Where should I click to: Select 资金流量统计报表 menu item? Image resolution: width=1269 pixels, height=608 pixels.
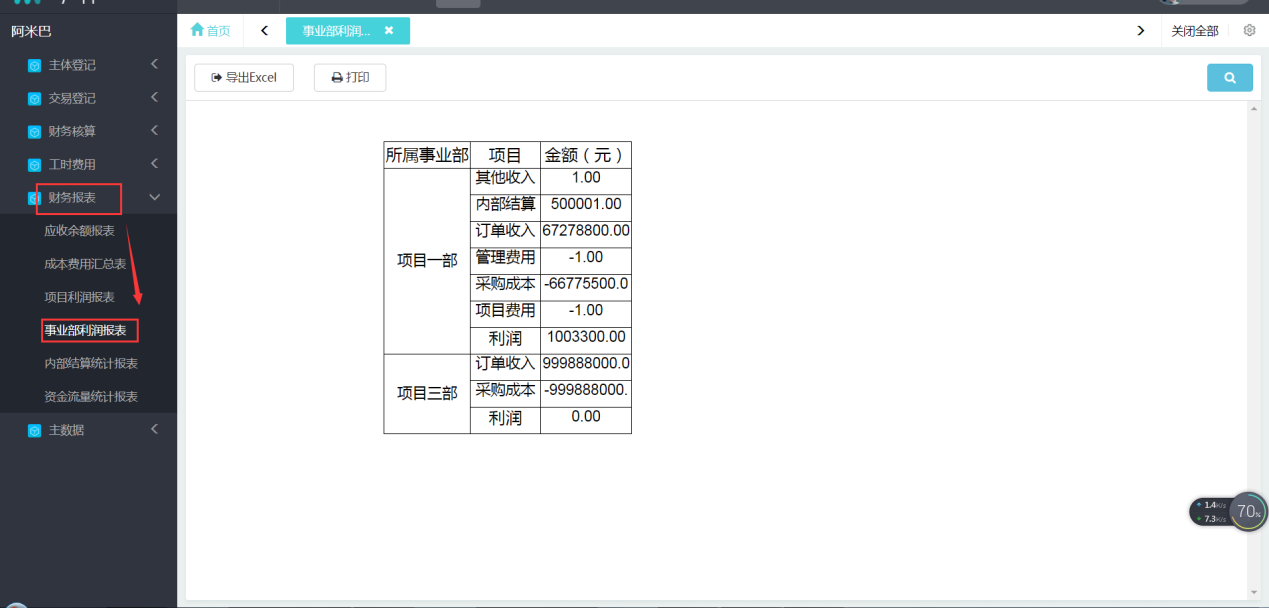tap(91, 397)
